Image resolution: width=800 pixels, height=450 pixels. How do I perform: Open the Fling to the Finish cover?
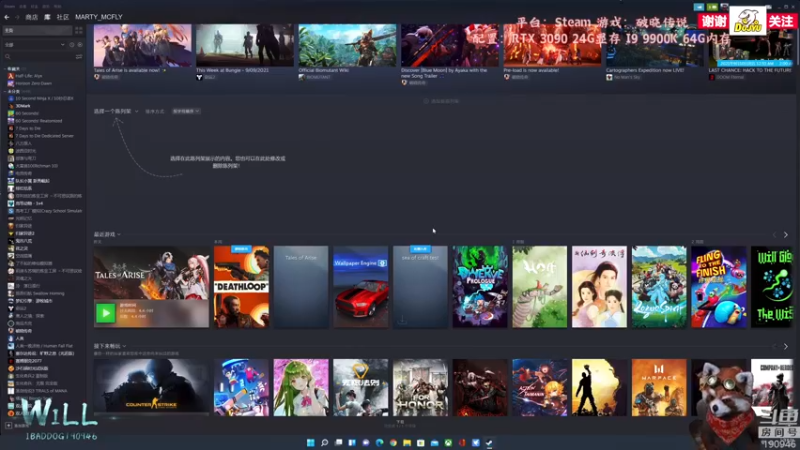tap(719, 287)
